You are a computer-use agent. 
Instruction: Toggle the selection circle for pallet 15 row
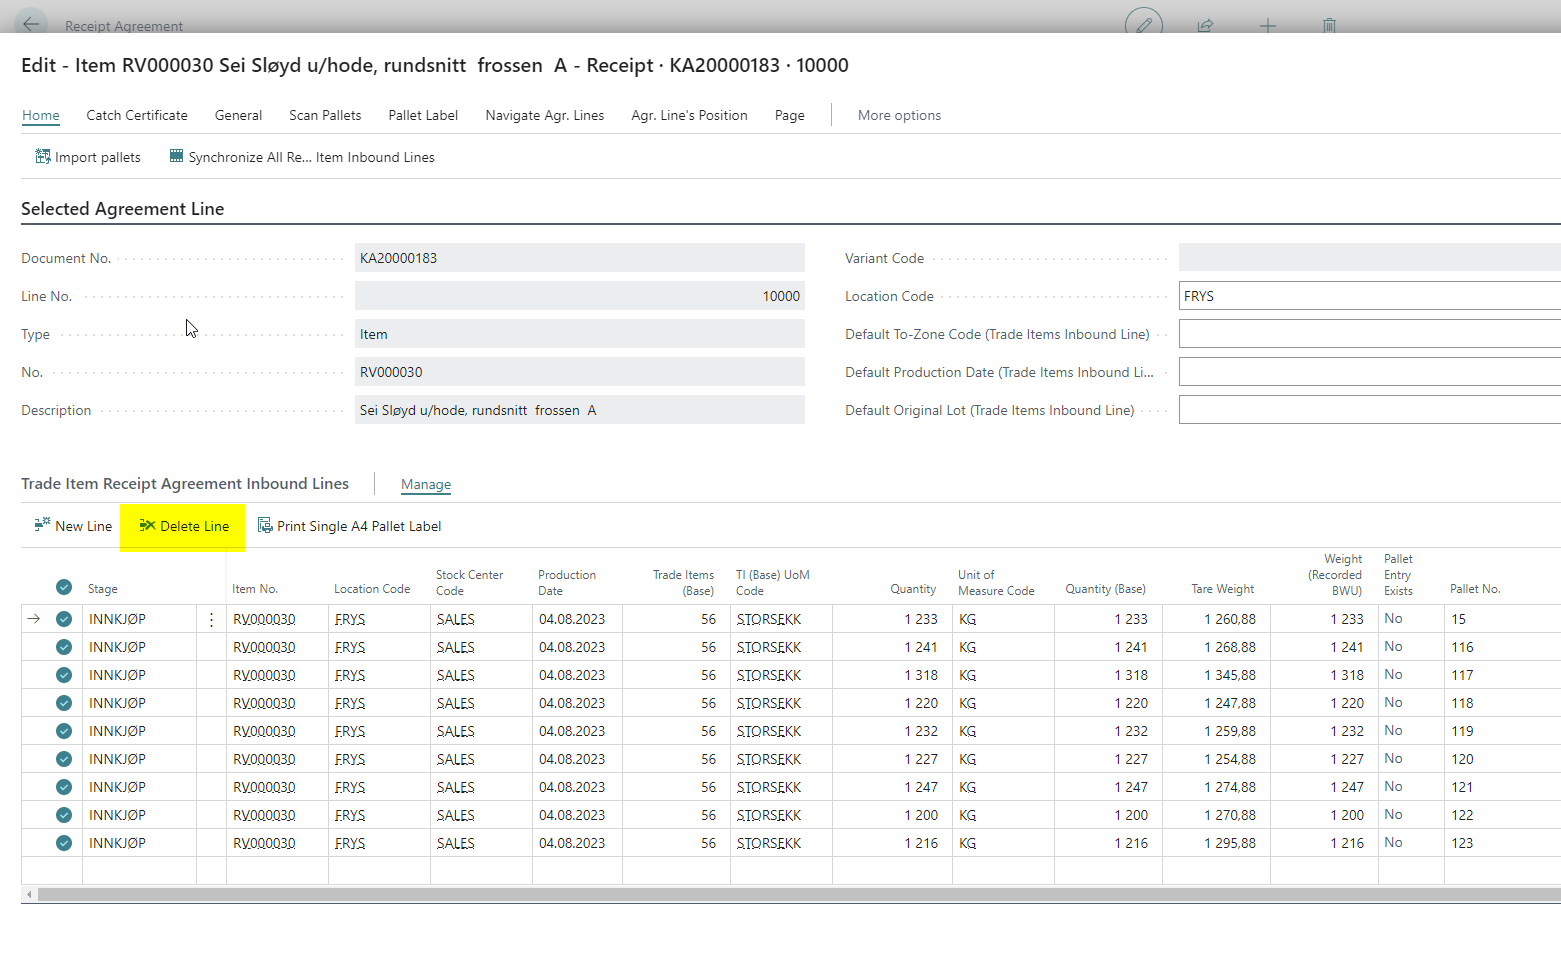[x=64, y=619]
